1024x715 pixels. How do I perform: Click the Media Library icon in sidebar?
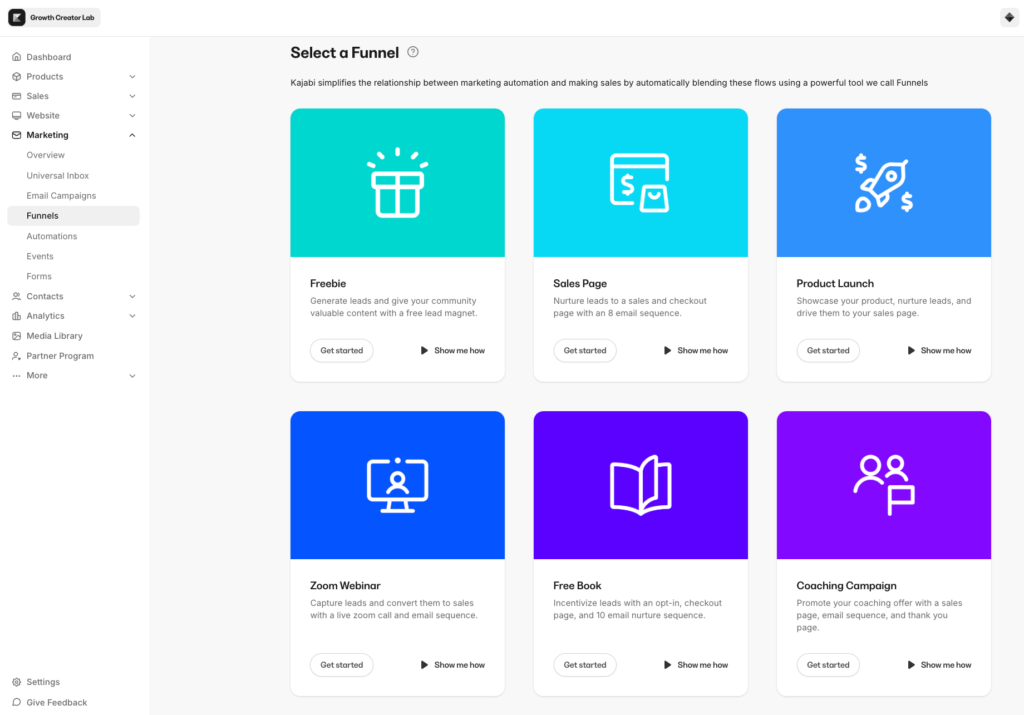16,336
